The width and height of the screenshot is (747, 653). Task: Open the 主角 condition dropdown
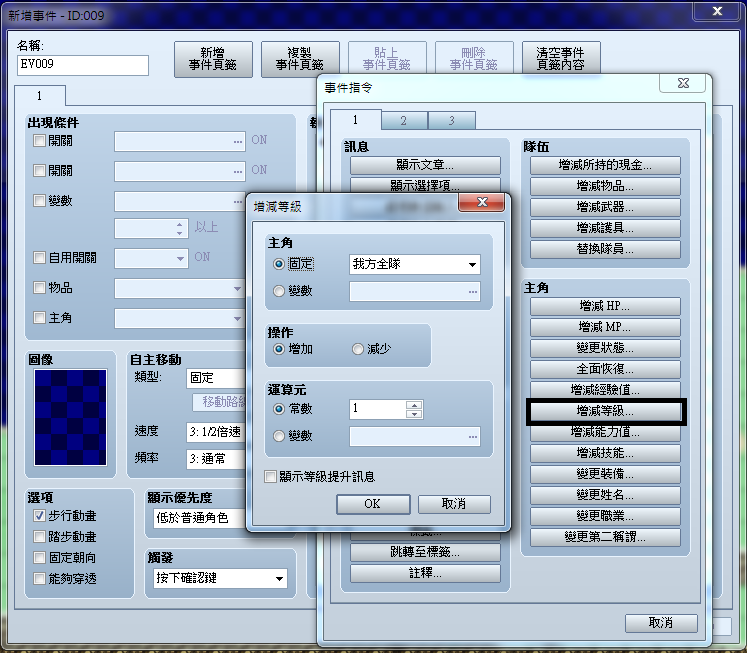coord(180,318)
